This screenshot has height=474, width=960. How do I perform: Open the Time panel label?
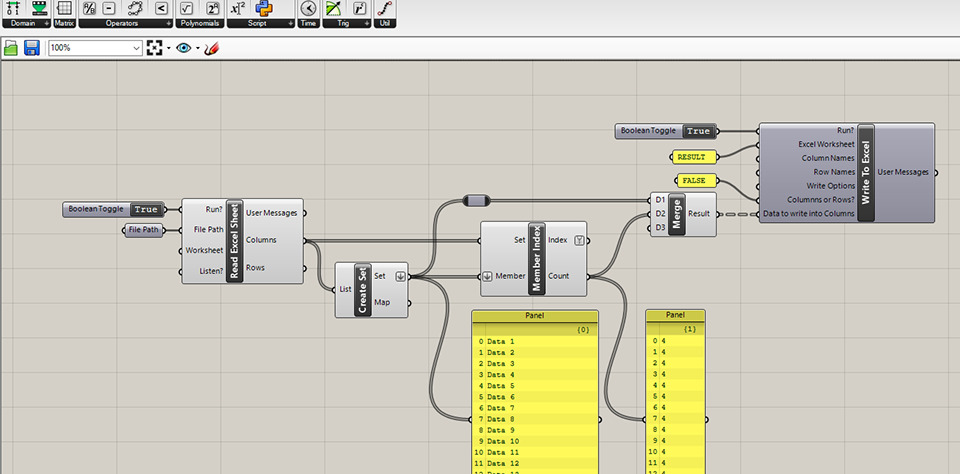click(309, 23)
